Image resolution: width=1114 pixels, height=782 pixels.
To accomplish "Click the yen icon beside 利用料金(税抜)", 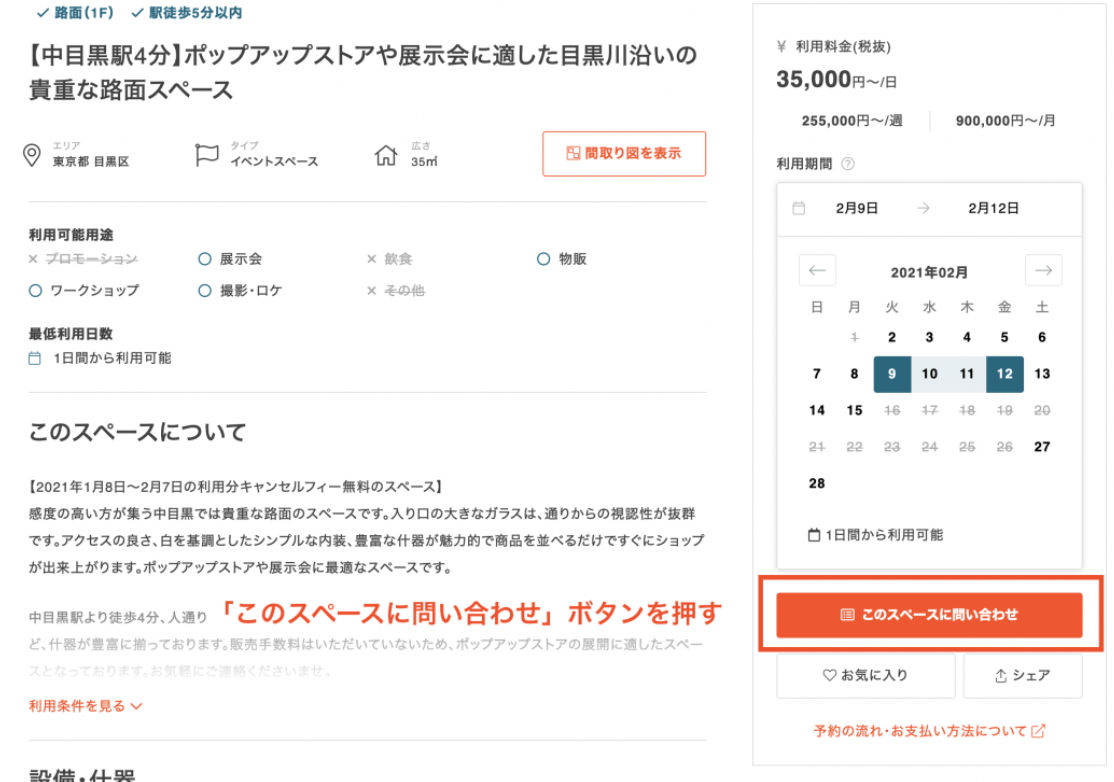I will tap(782, 47).
